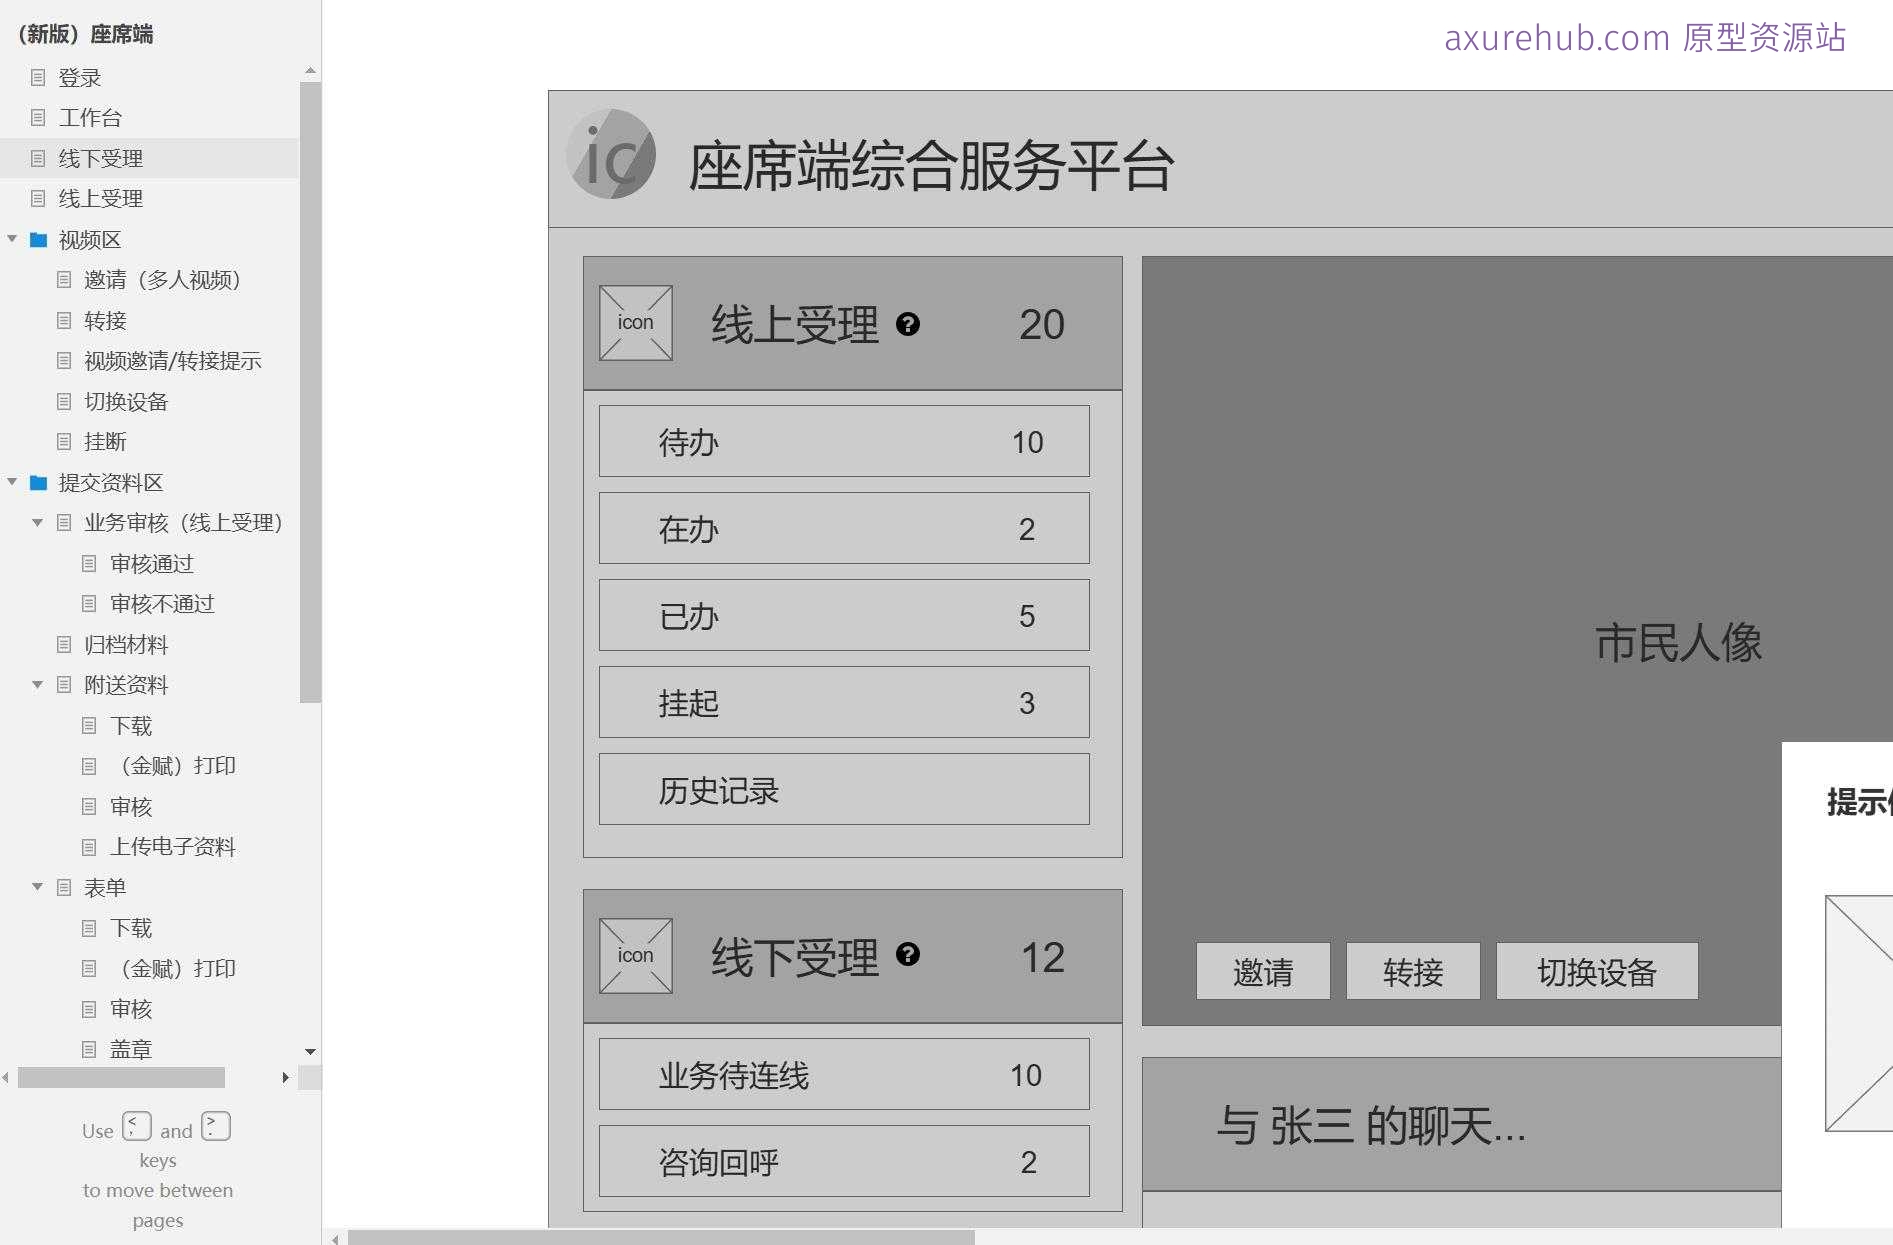Click the 邀请 button
Image resolution: width=1893 pixels, height=1245 pixels.
(x=1262, y=971)
